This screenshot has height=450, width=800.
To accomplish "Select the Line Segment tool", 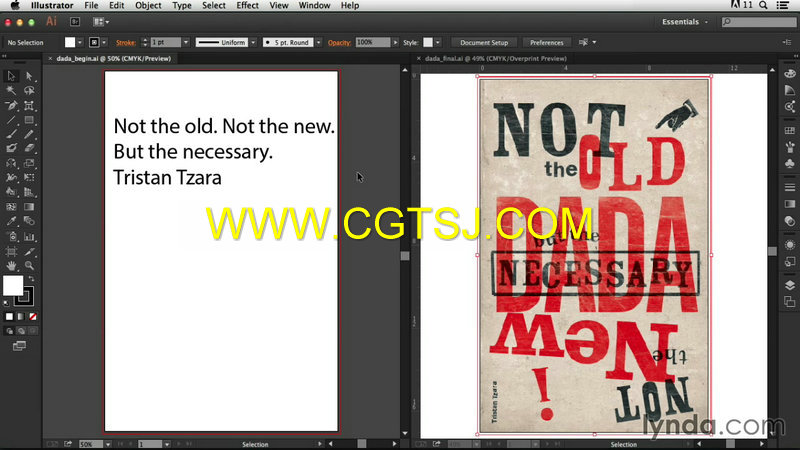I will tap(11, 120).
